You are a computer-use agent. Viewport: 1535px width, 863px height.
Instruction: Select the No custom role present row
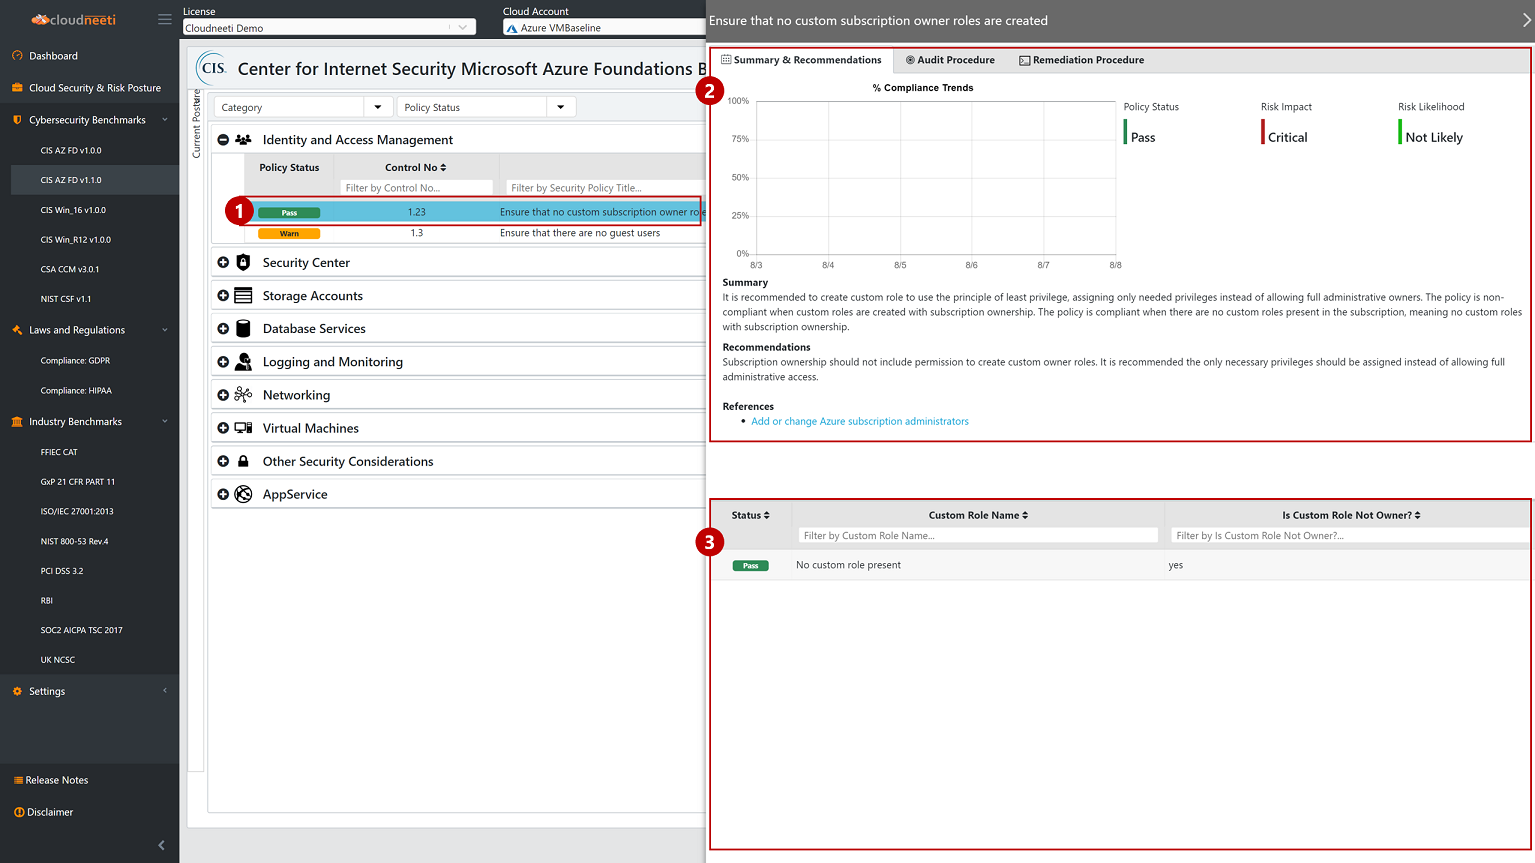[1120, 565]
